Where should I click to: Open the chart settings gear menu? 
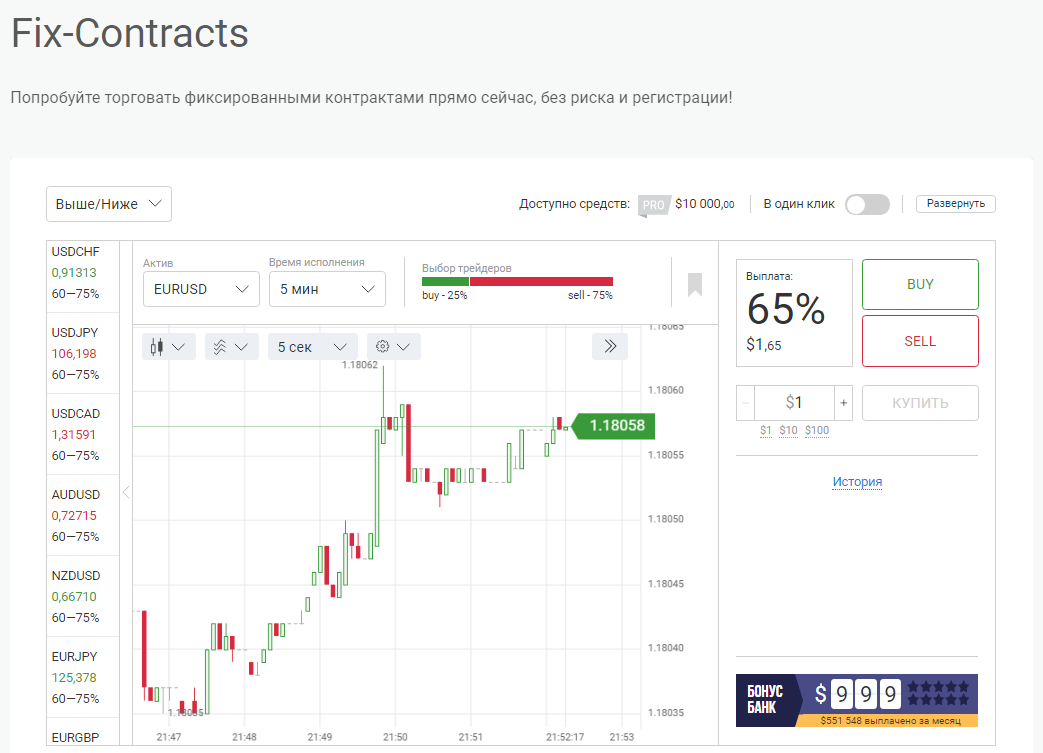click(x=393, y=347)
